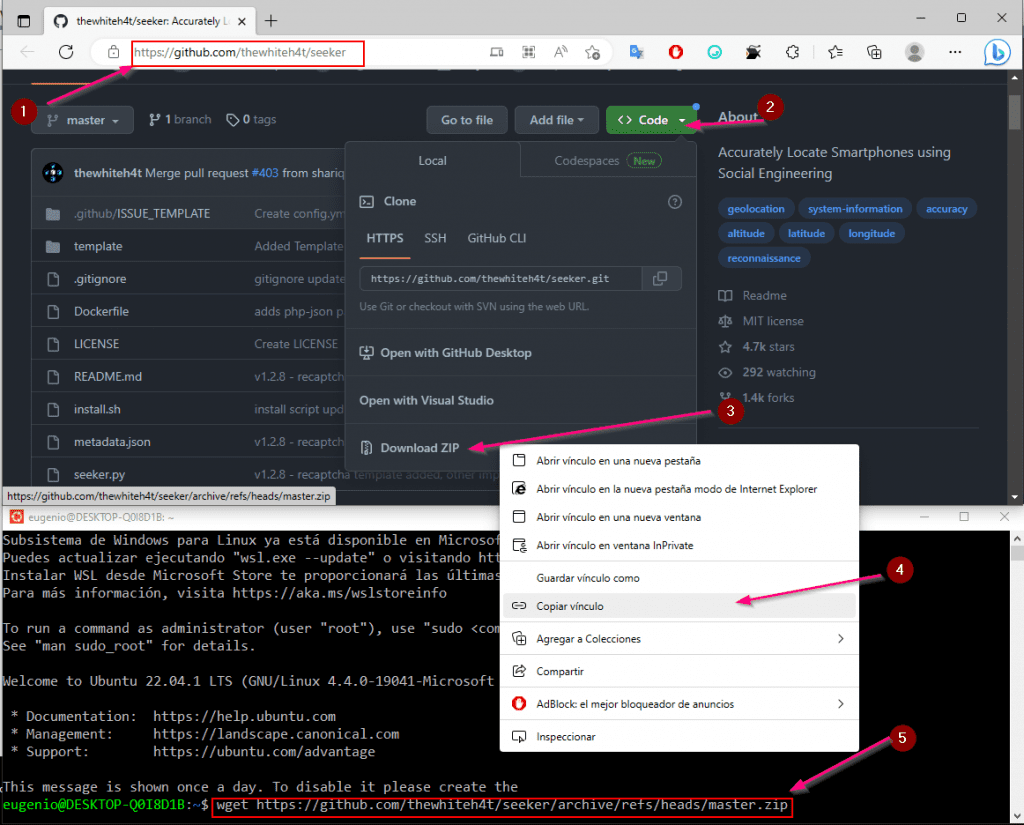Expand the AdBlock context submenu
This screenshot has height=825, width=1024.
[x=679, y=704]
